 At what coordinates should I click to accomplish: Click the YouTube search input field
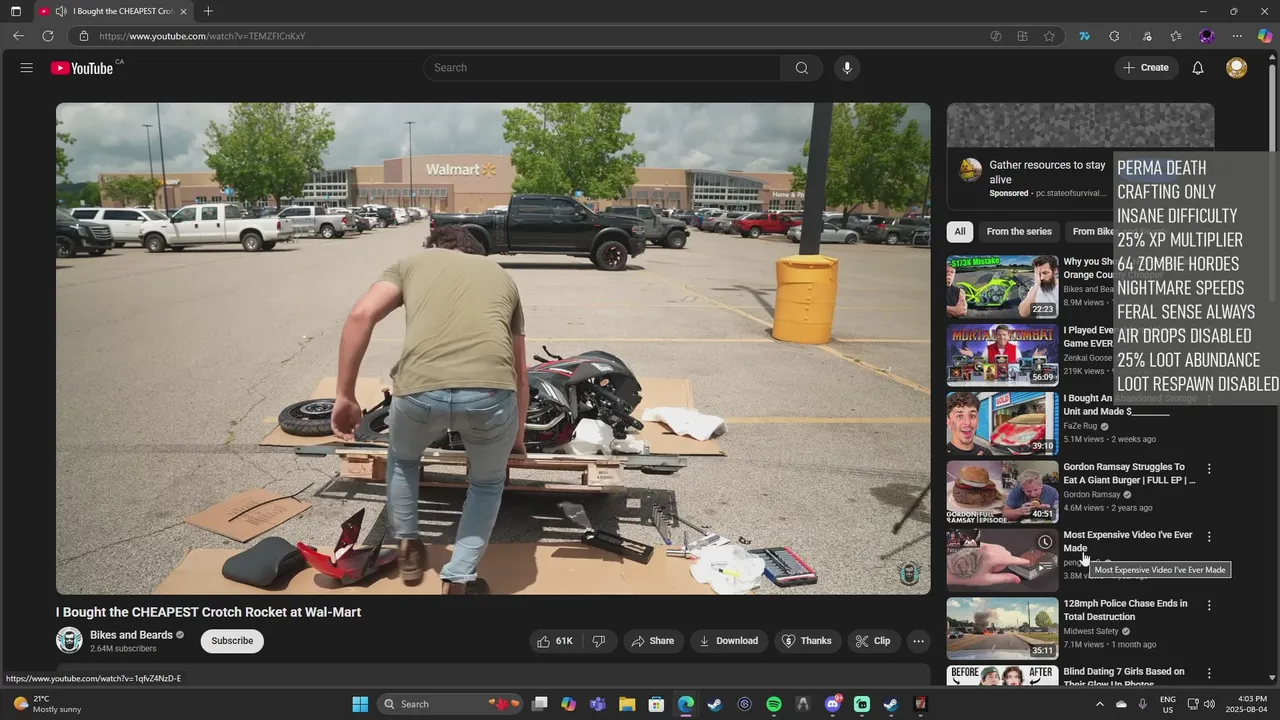(602, 68)
